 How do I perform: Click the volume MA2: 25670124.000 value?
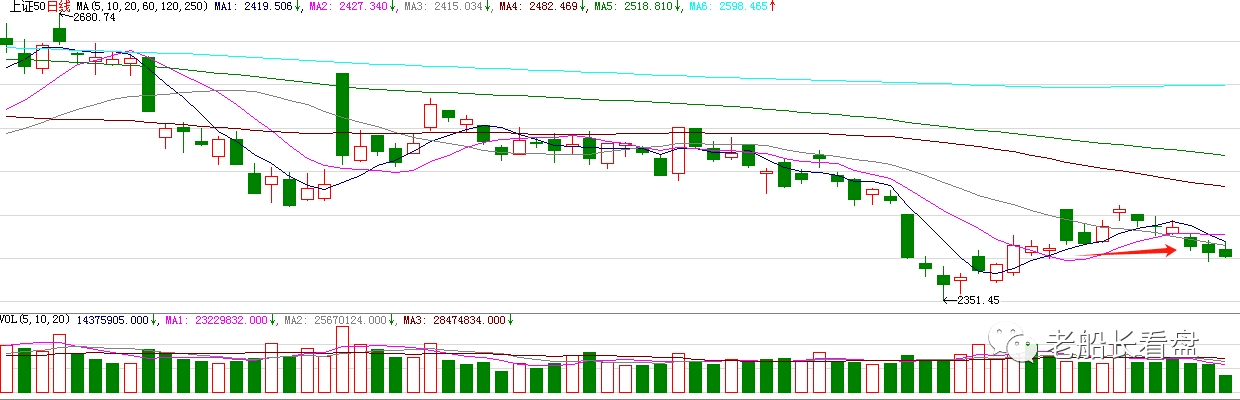(x=335, y=320)
